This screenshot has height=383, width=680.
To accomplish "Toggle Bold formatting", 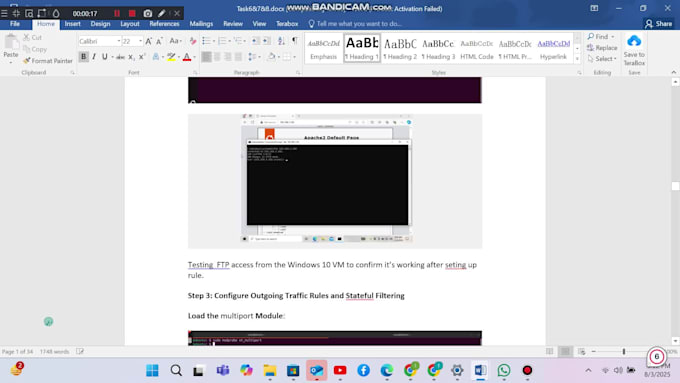I will [x=83, y=57].
